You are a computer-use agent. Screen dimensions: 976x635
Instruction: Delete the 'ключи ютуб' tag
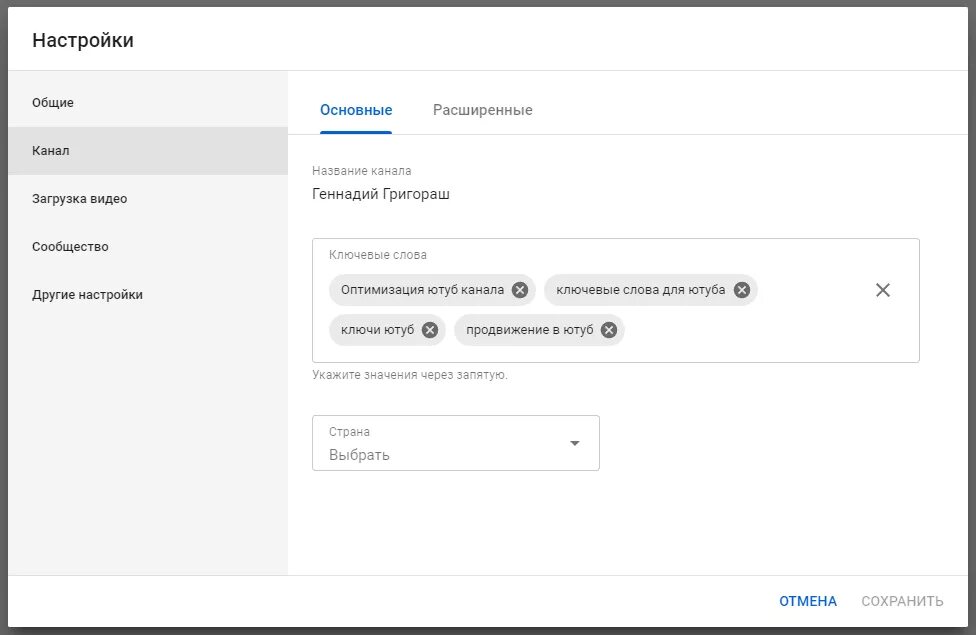coord(429,330)
